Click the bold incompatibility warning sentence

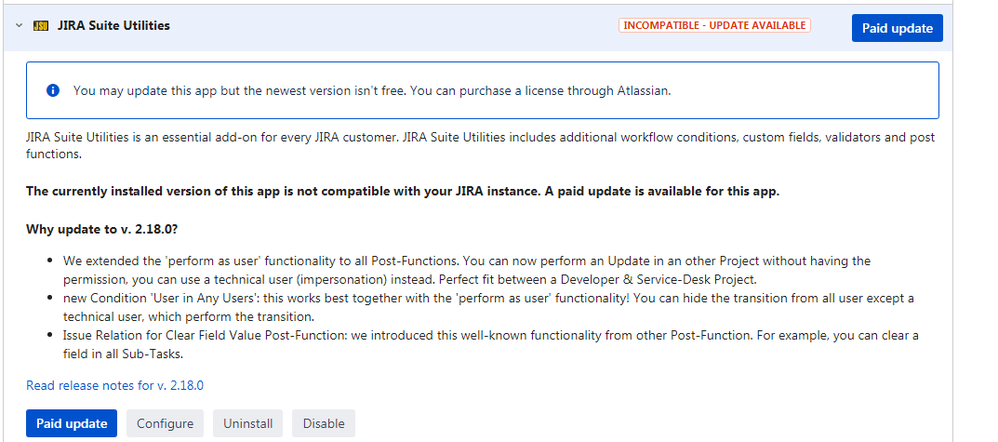click(x=402, y=192)
